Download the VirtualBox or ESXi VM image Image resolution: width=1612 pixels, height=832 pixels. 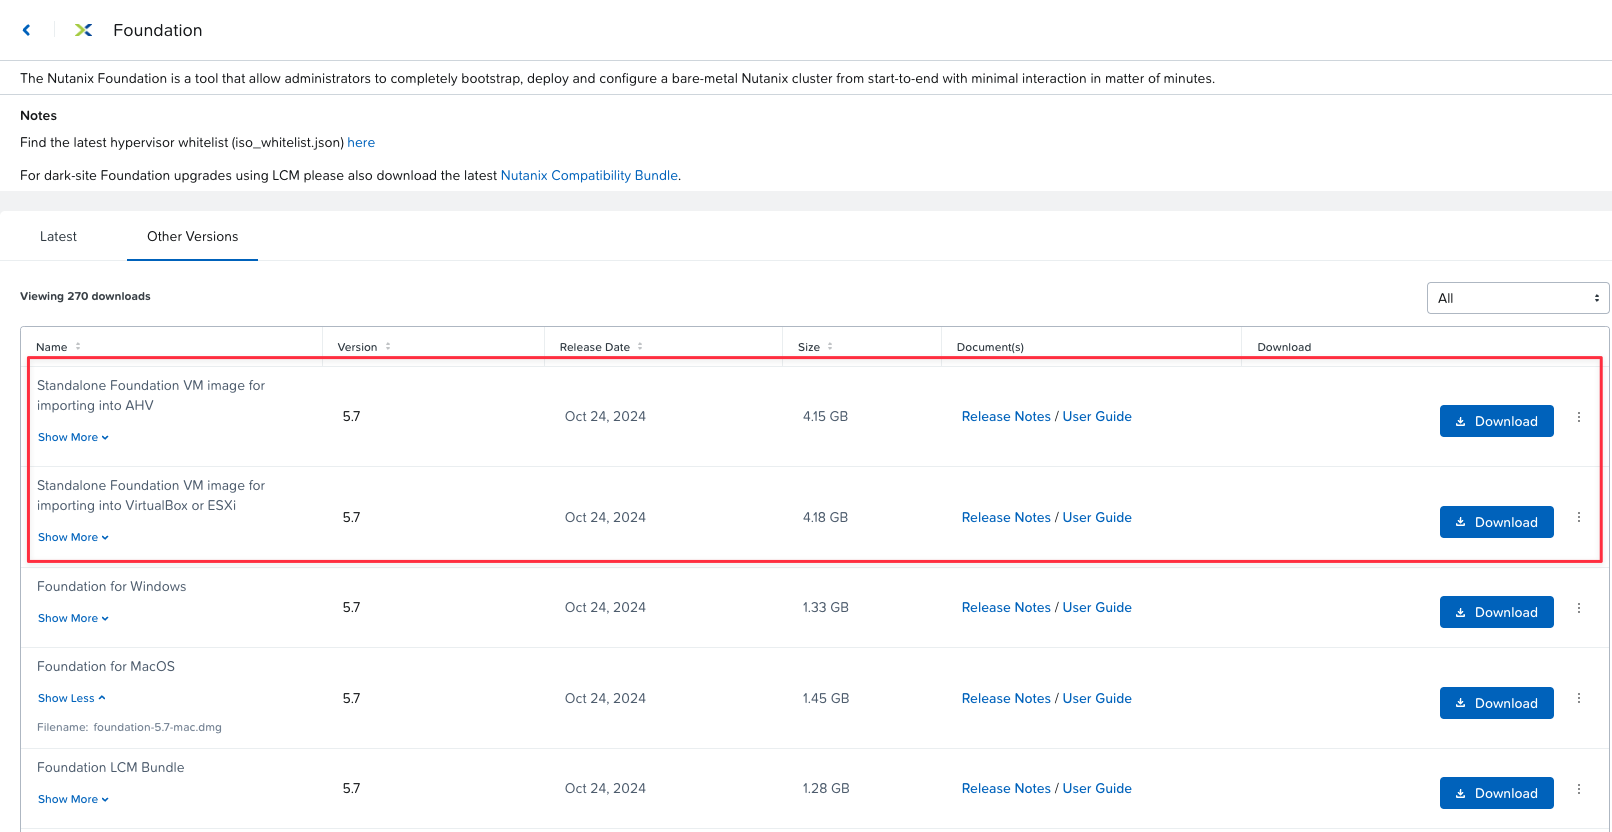[1496, 522]
